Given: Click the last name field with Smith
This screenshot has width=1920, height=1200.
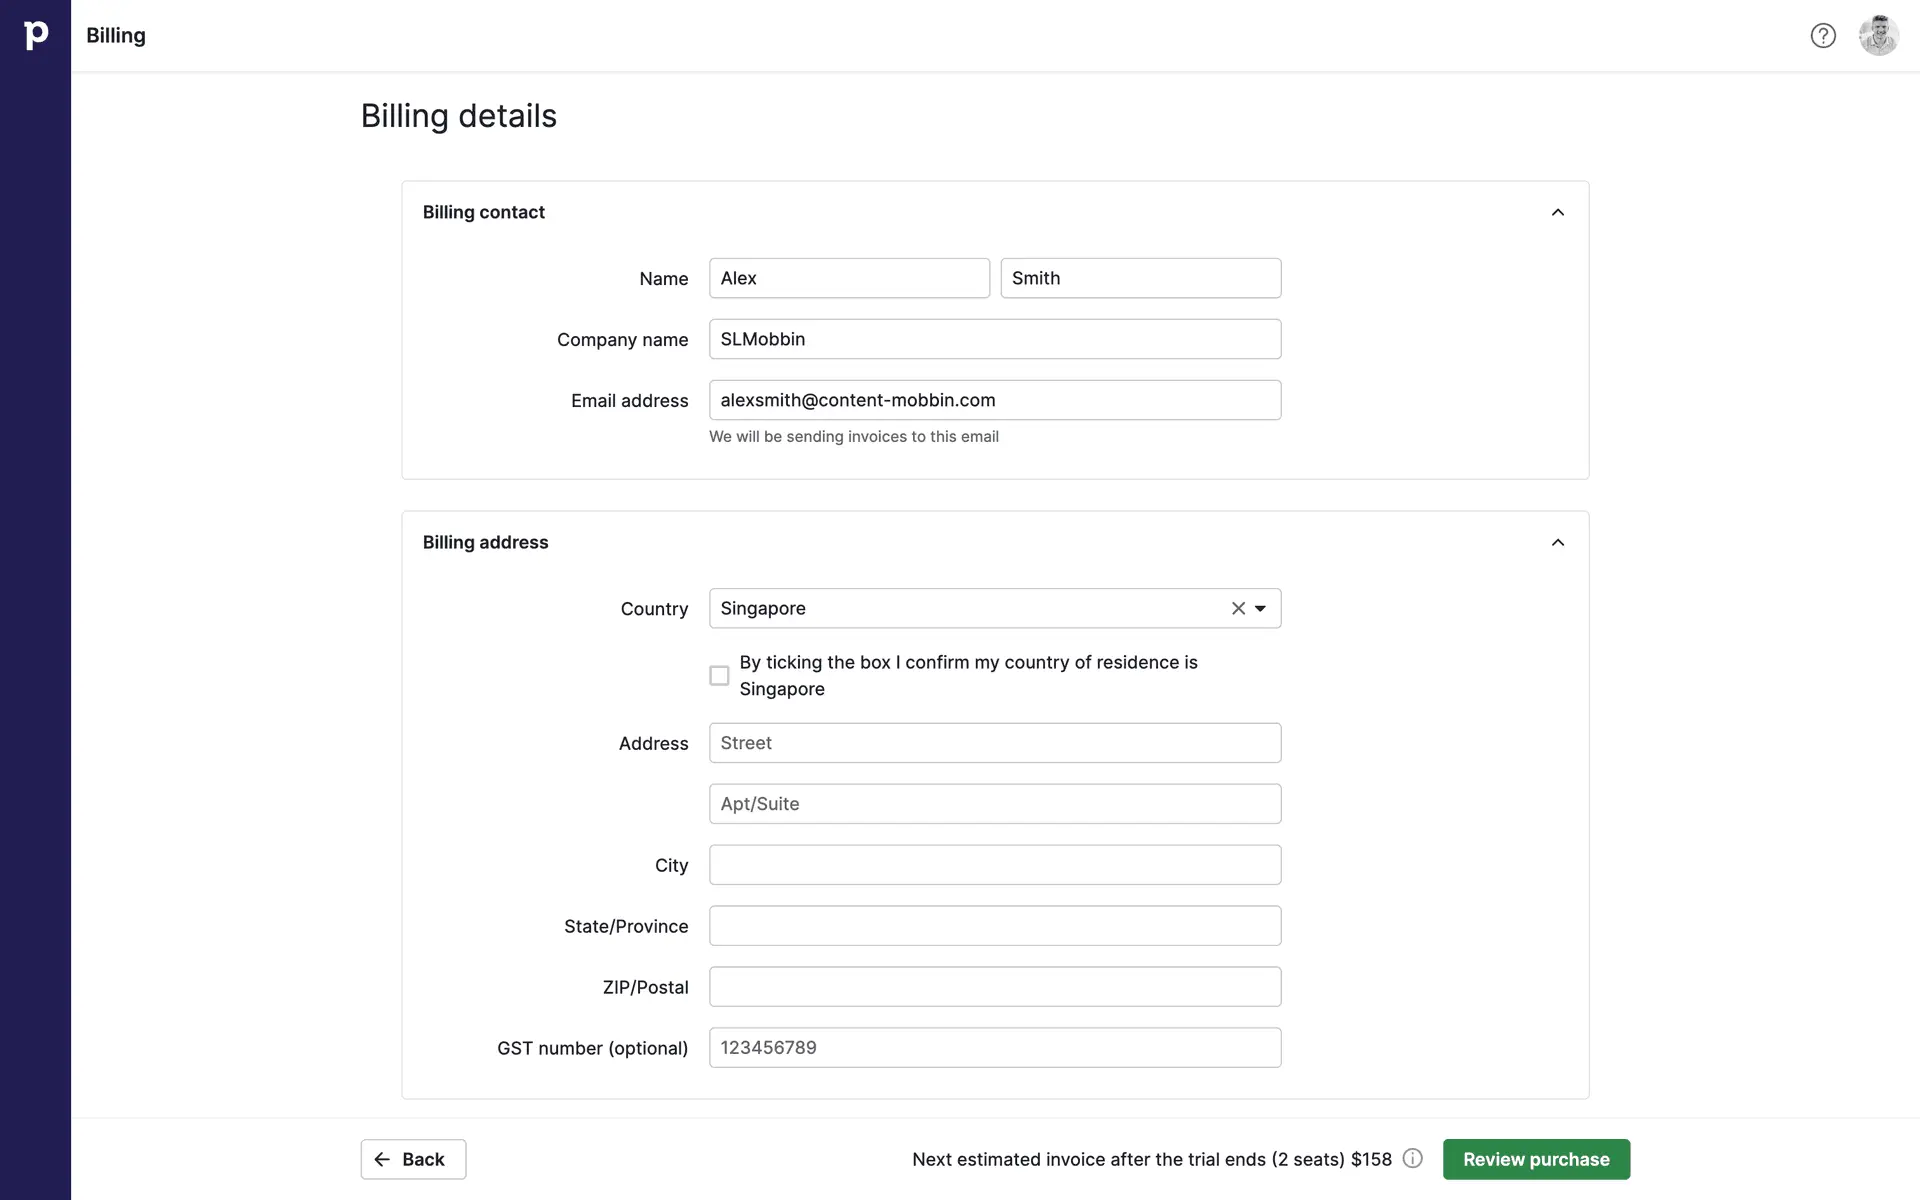Looking at the screenshot, I should coord(1140,278).
